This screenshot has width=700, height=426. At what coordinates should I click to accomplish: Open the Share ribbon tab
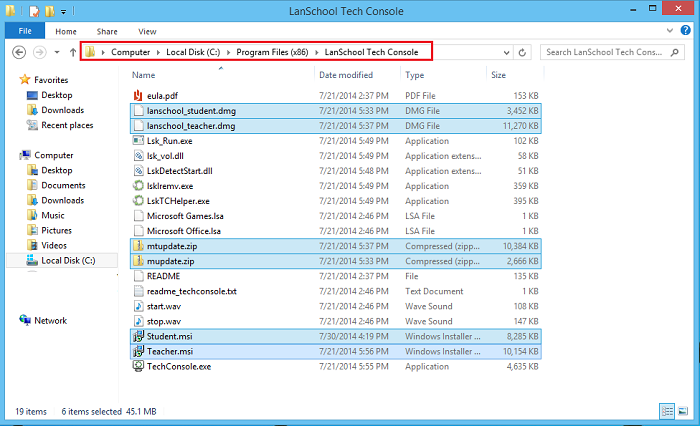pos(107,31)
